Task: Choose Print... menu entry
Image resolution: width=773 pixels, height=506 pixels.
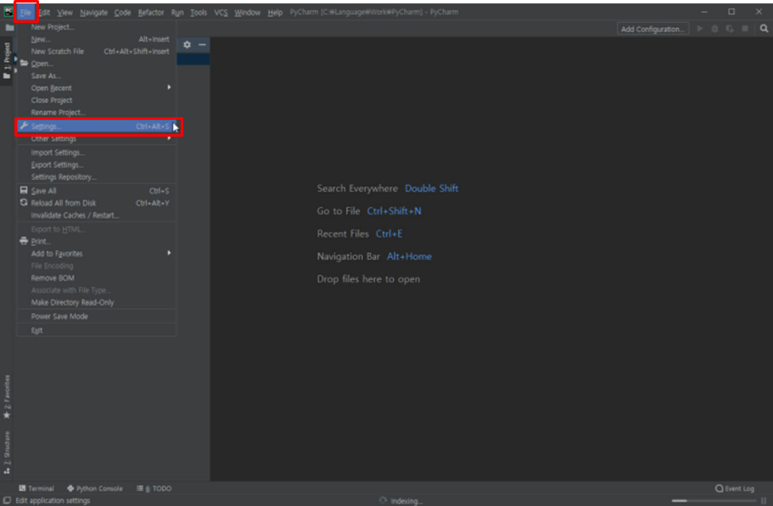Action: click(x=97, y=242)
